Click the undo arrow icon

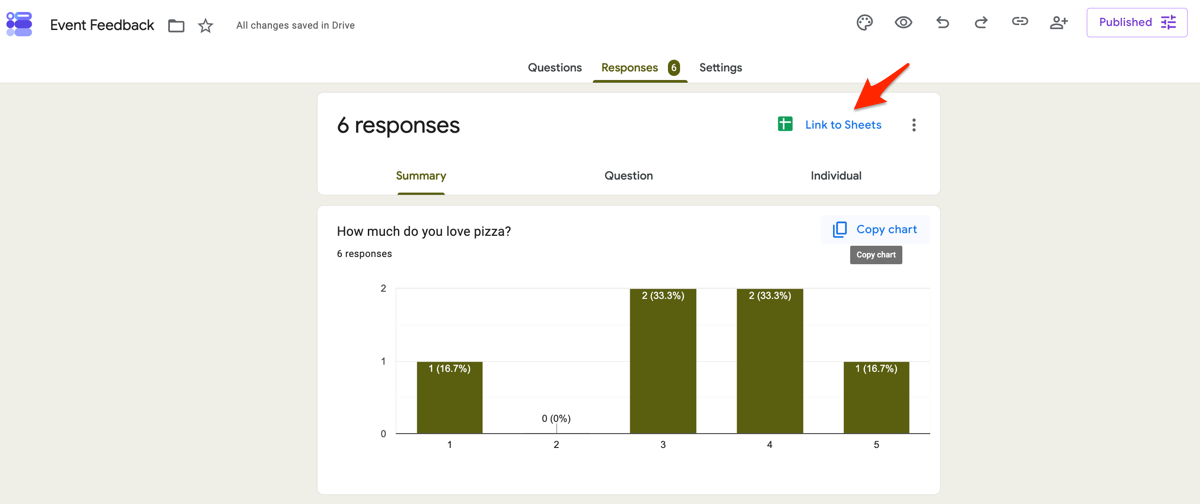pos(942,22)
